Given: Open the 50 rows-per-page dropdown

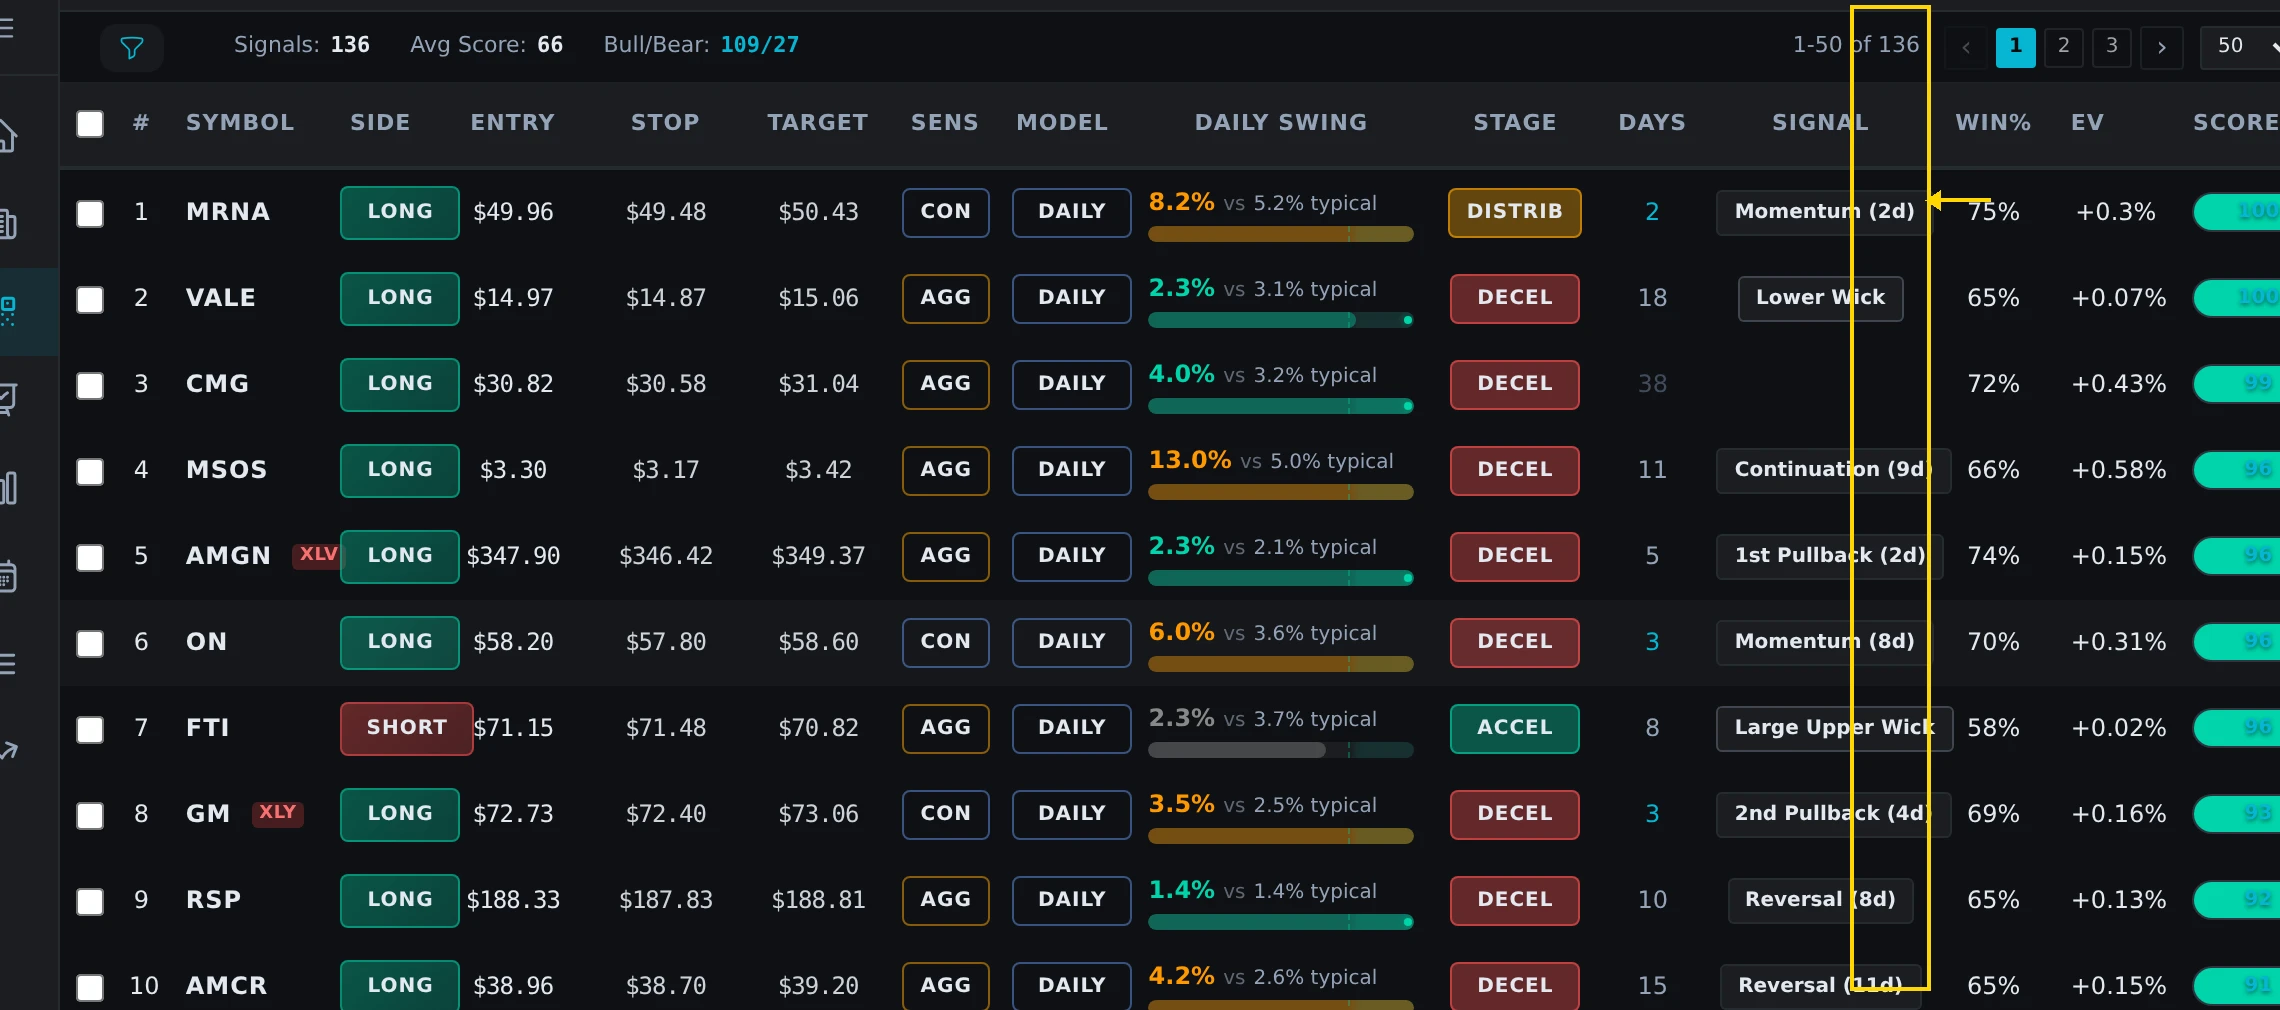Looking at the screenshot, I should click(2240, 47).
